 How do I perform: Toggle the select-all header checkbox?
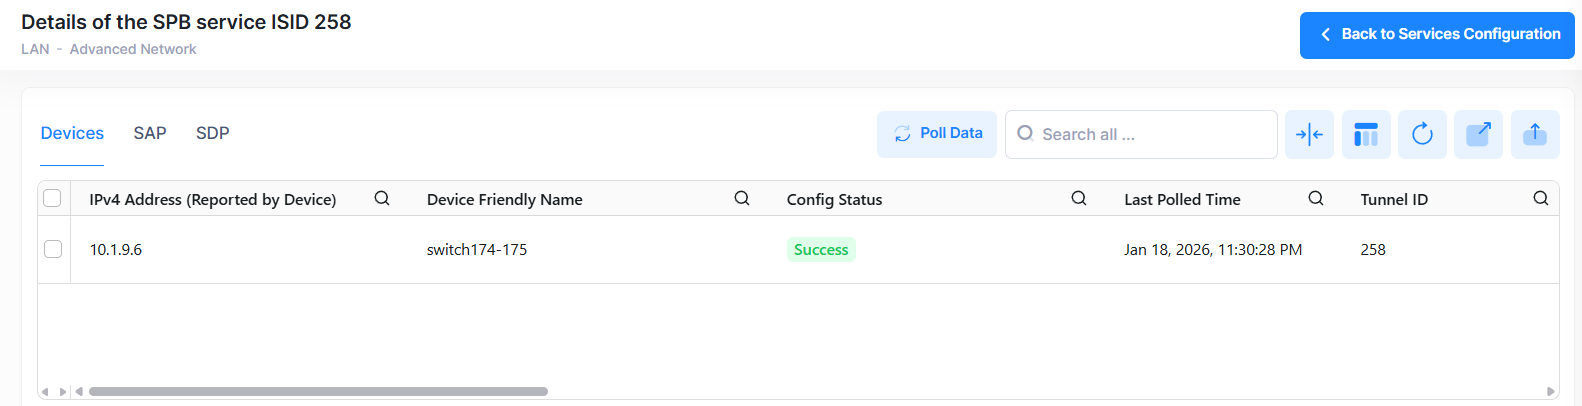pos(53,198)
